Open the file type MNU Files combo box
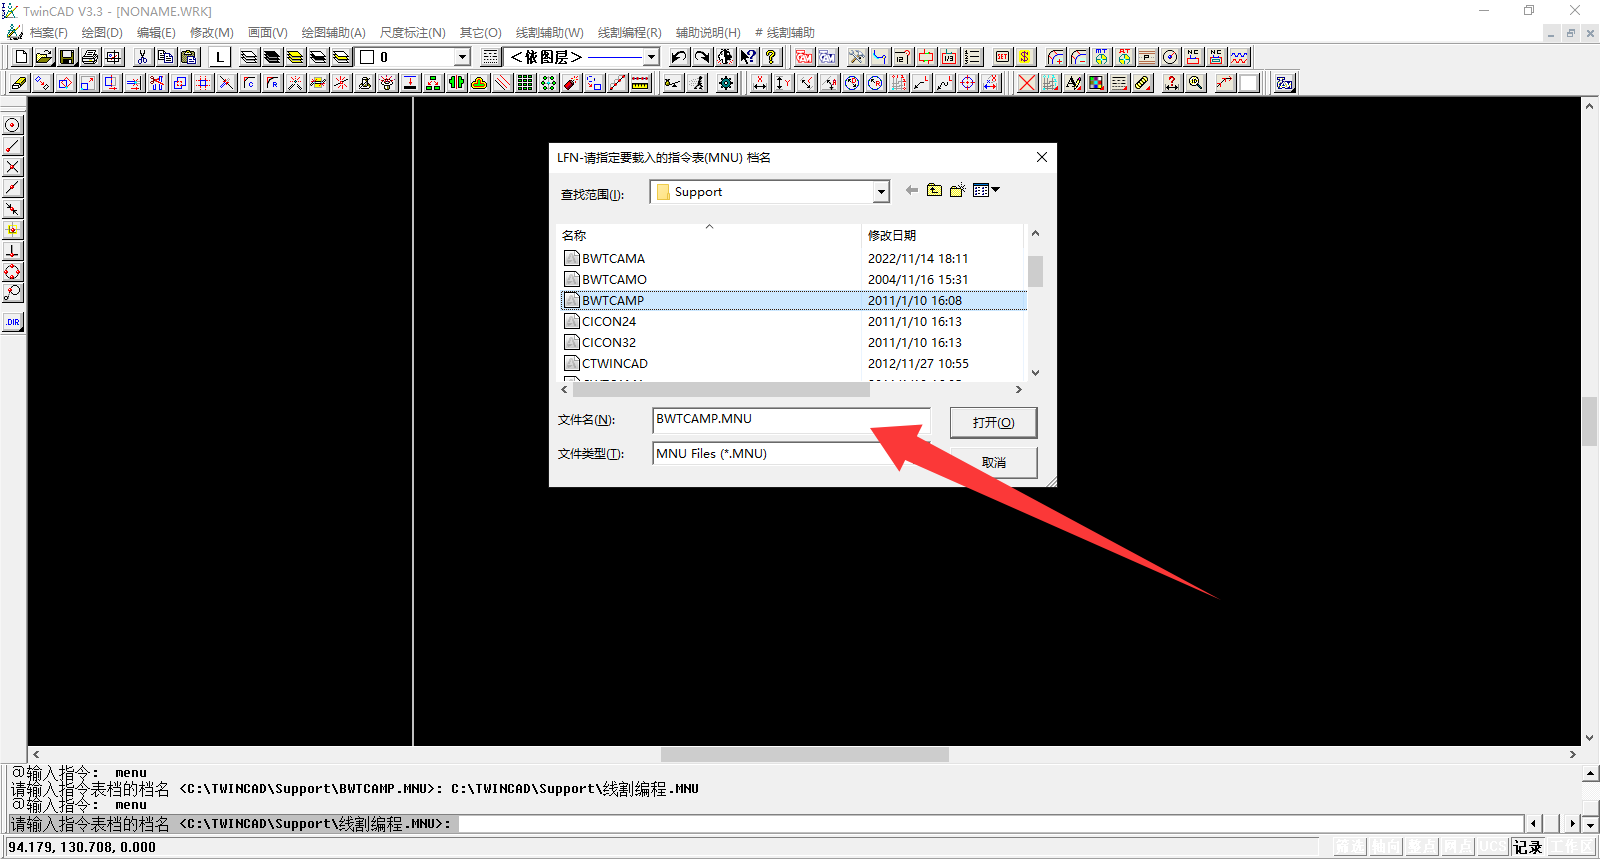1600x860 pixels. (791, 453)
